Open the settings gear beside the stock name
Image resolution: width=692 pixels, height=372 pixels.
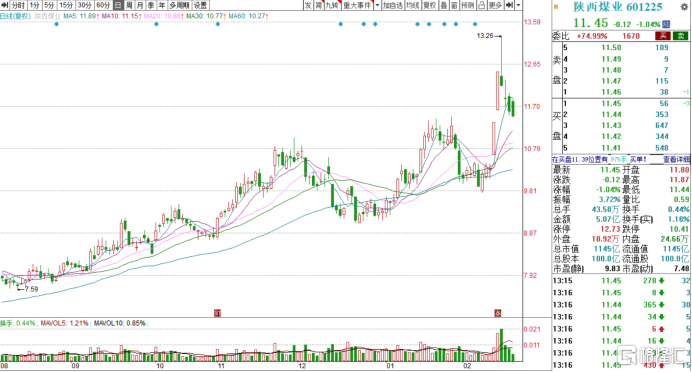pos(684,7)
